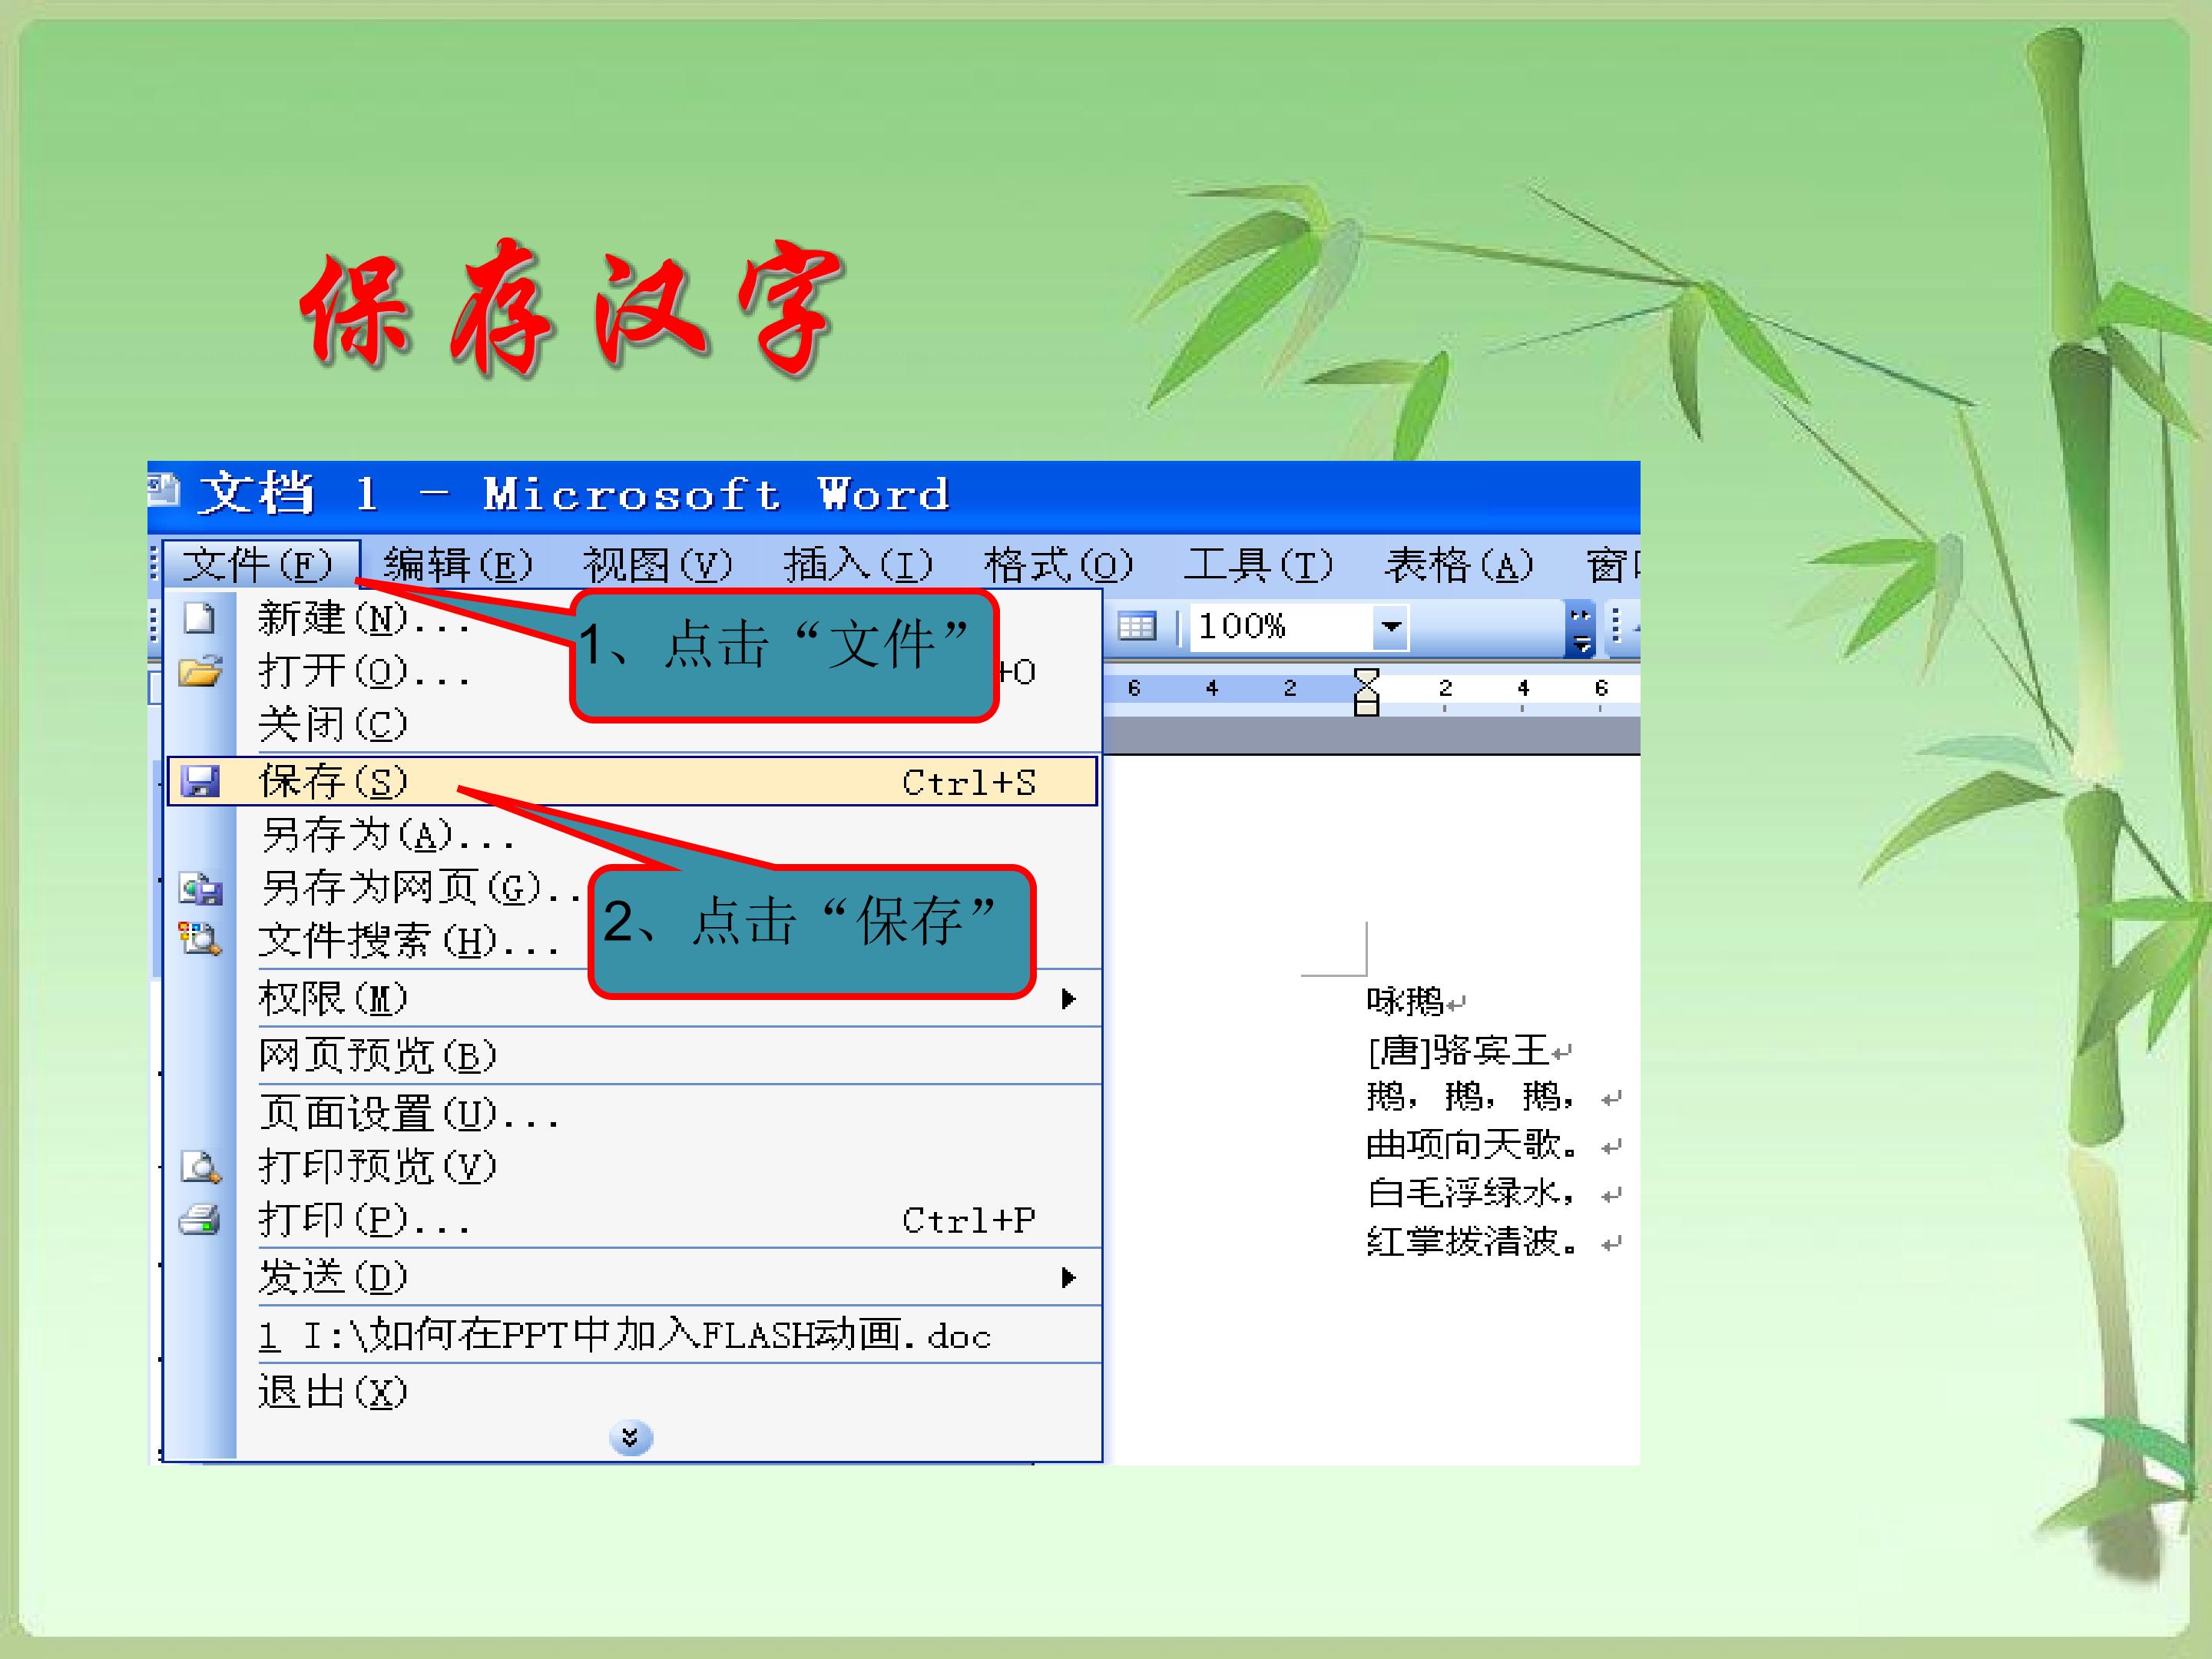
Task: Click the print preview magnifier icon
Action: point(200,1166)
